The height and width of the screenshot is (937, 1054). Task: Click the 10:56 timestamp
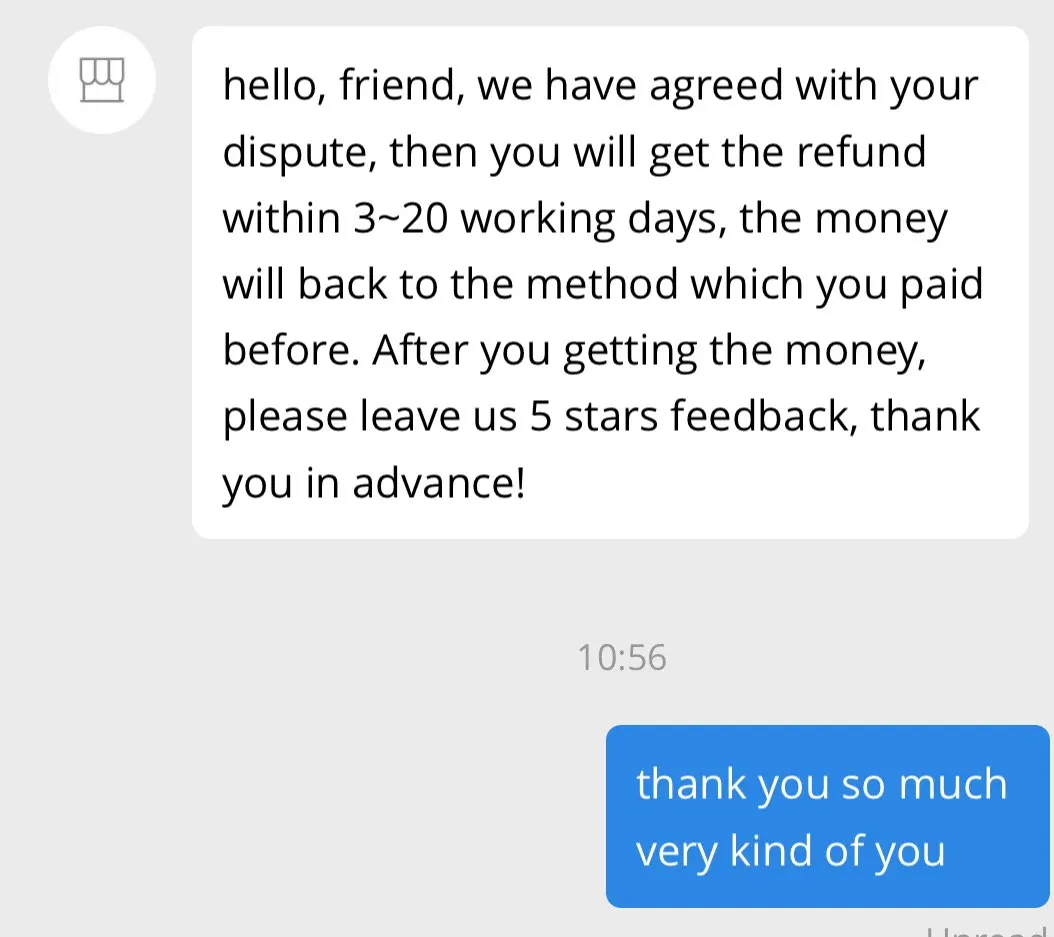pos(622,657)
